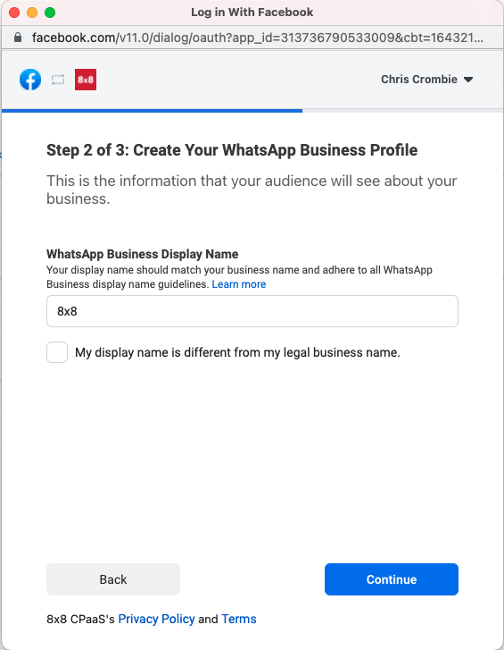Click the red 8x8 app logo
Image resolution: width=504 pixels, height=650 pixels.
85,79
